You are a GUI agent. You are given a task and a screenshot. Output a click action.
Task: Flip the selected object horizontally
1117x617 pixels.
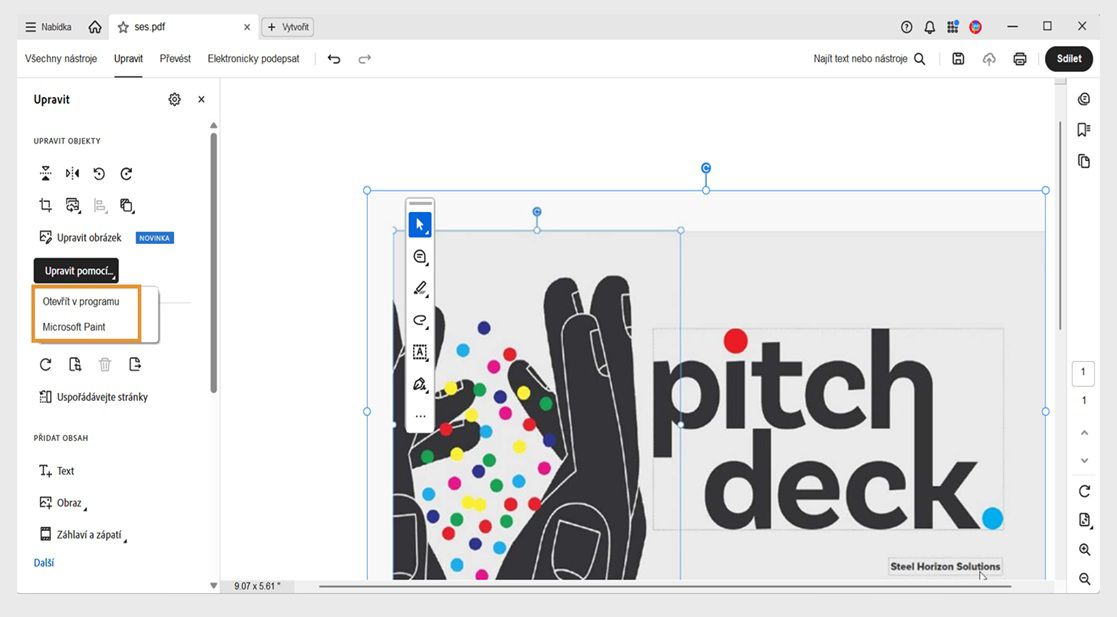click(x=72, y=173)
